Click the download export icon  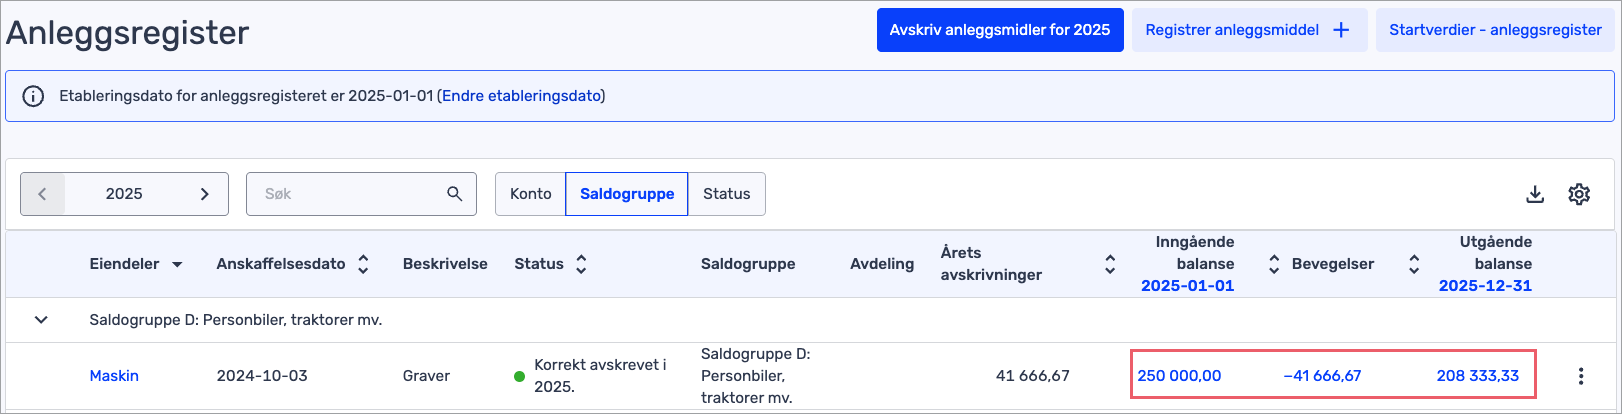click(x=1535, y=194)
